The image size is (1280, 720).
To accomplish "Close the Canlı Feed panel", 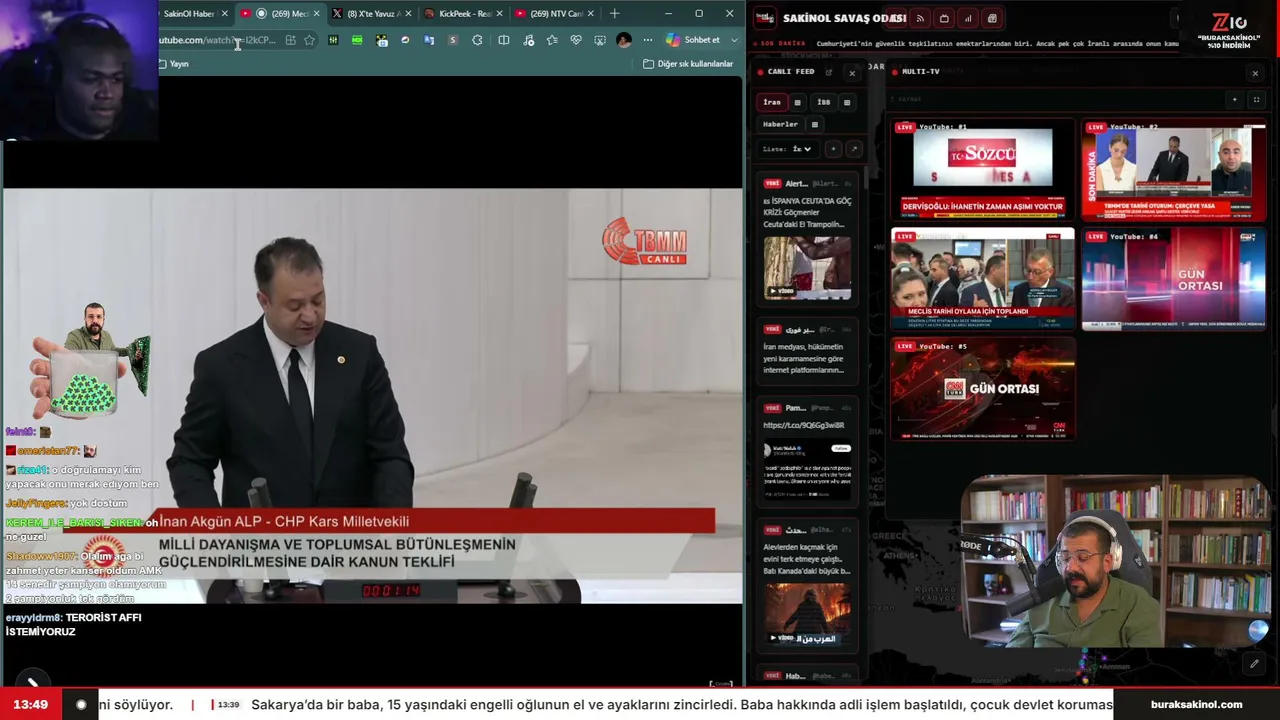I will pos(852,73).
